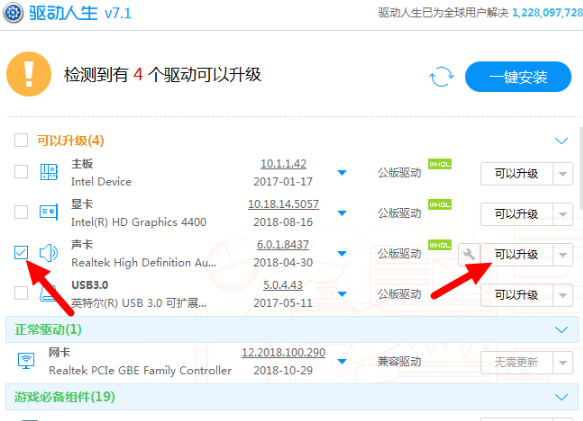Open version dropdown for 显卡 10.18.14.5057
Image resolution: width=583 pixels, height=421 pixels.
(x=342, y=213)
